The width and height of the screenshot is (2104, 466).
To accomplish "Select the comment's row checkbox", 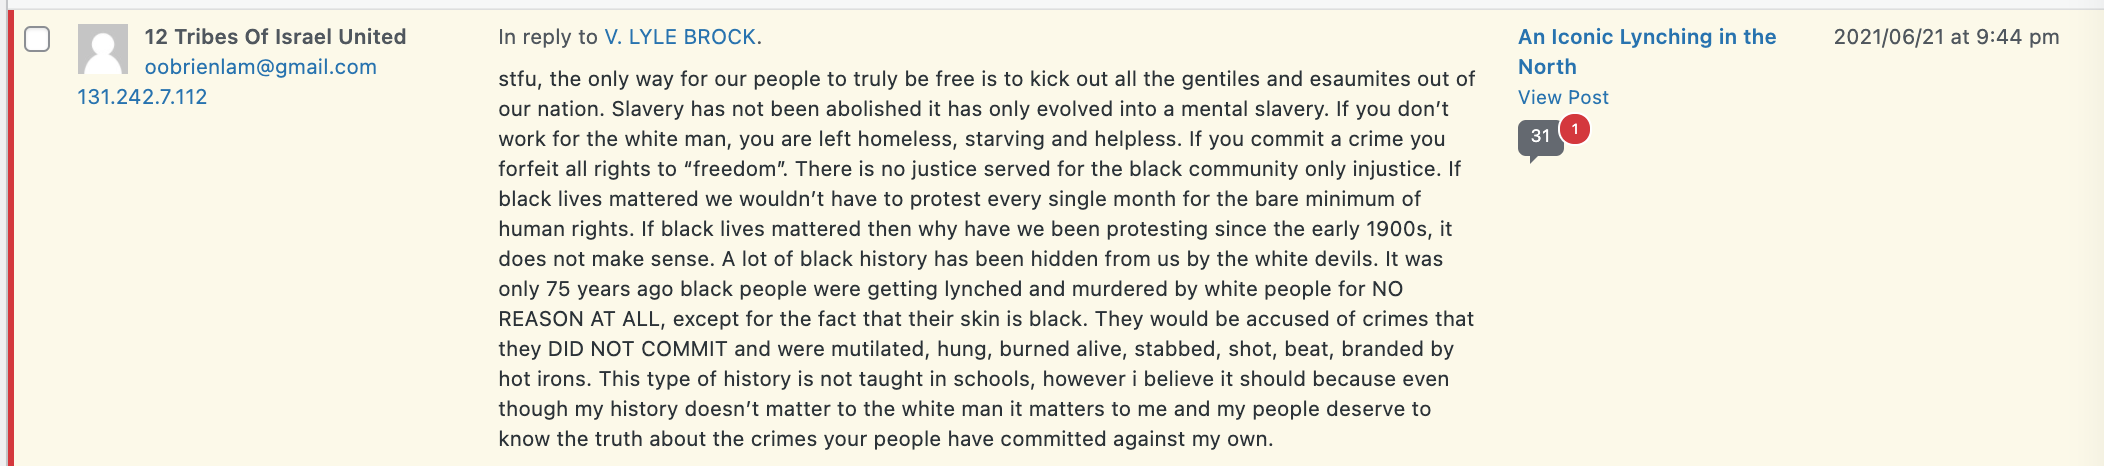I will point(37,39).
